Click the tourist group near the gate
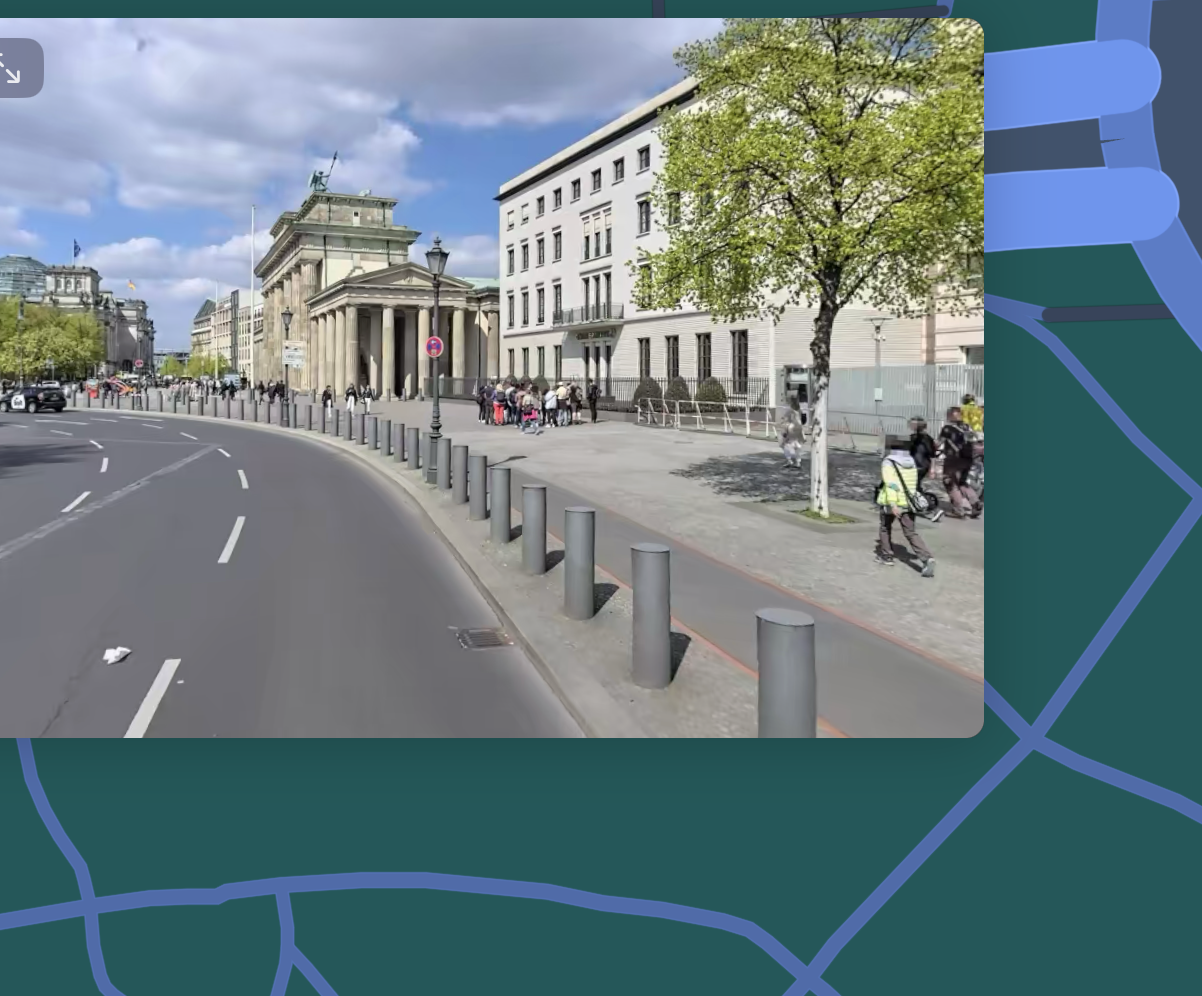This screenshot has height=996, width=1202. point(533,403)
